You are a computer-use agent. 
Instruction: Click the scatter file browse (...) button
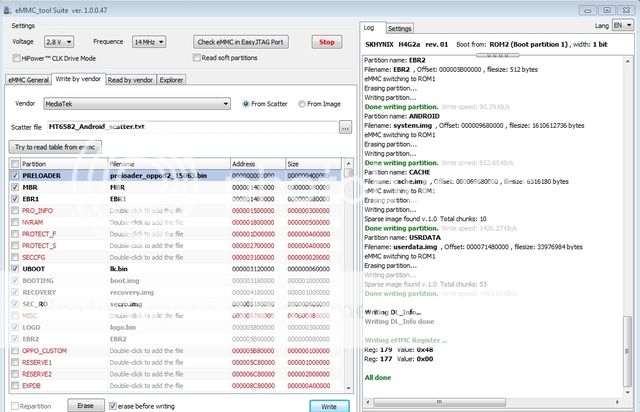tap(345, 127)
